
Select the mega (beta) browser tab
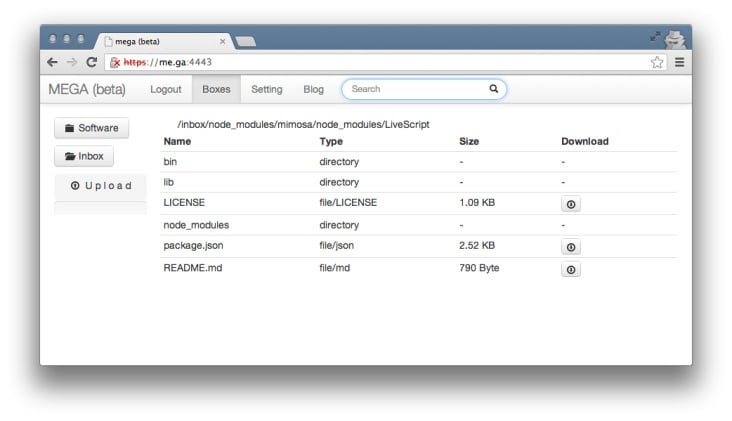tap(163, 42)
